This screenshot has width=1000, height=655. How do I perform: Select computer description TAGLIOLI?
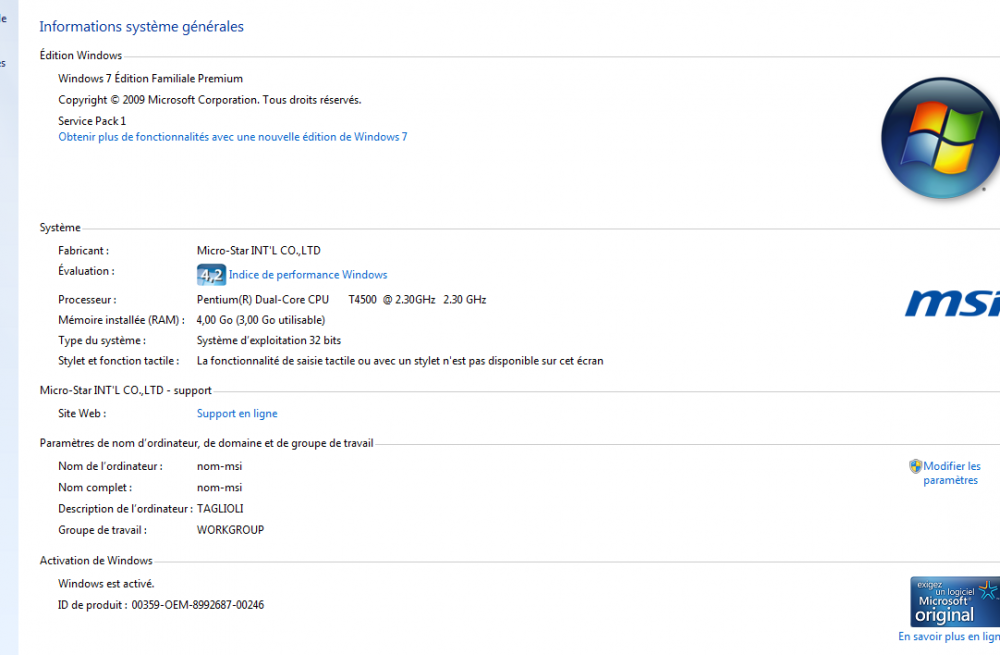[220, 509]
